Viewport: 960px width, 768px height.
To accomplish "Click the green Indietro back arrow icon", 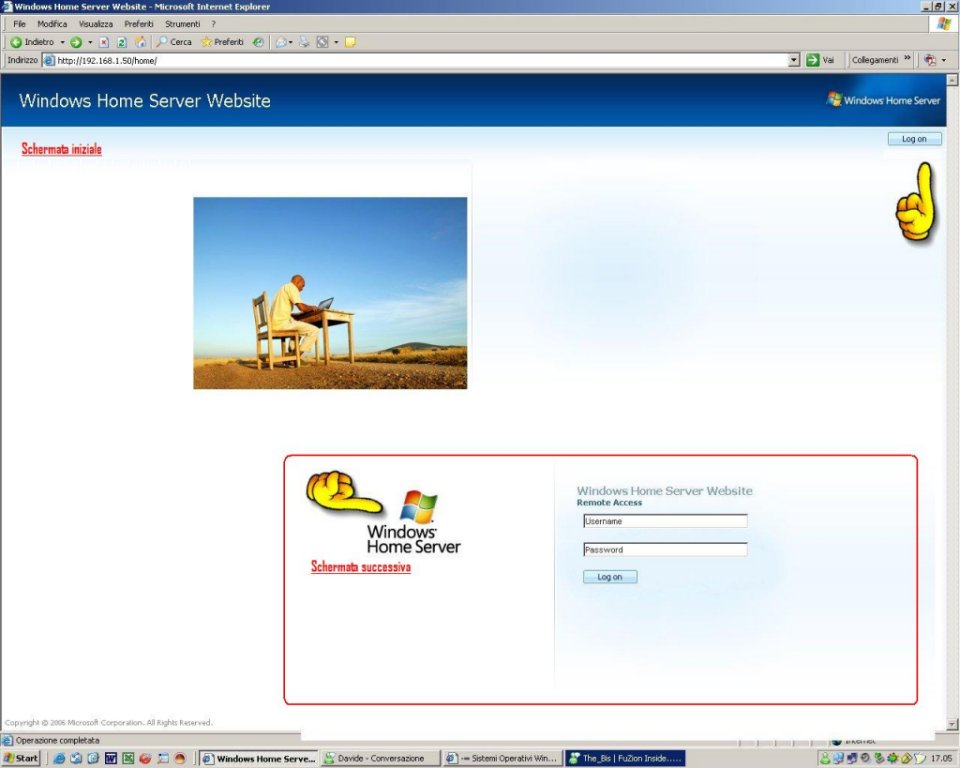I will click(x=16, y=42).
